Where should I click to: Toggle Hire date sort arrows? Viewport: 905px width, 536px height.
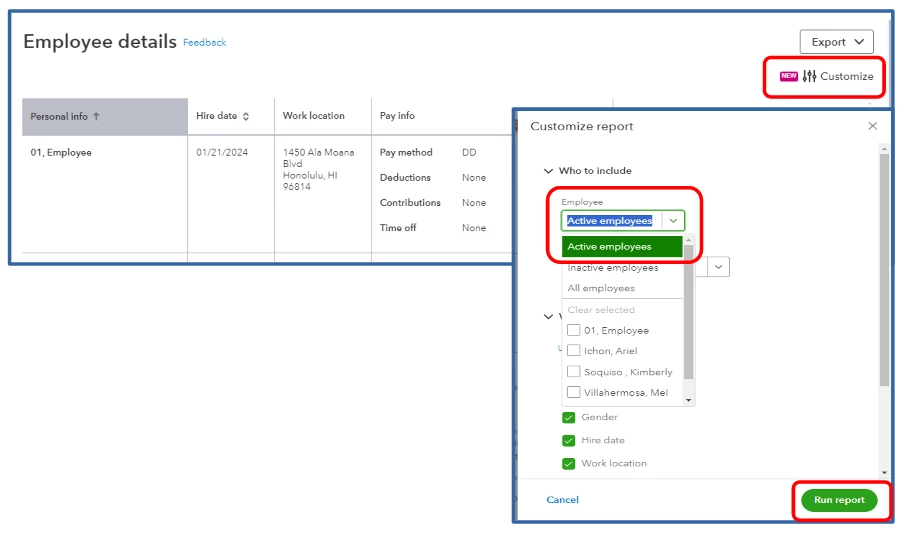coord(246,116)
